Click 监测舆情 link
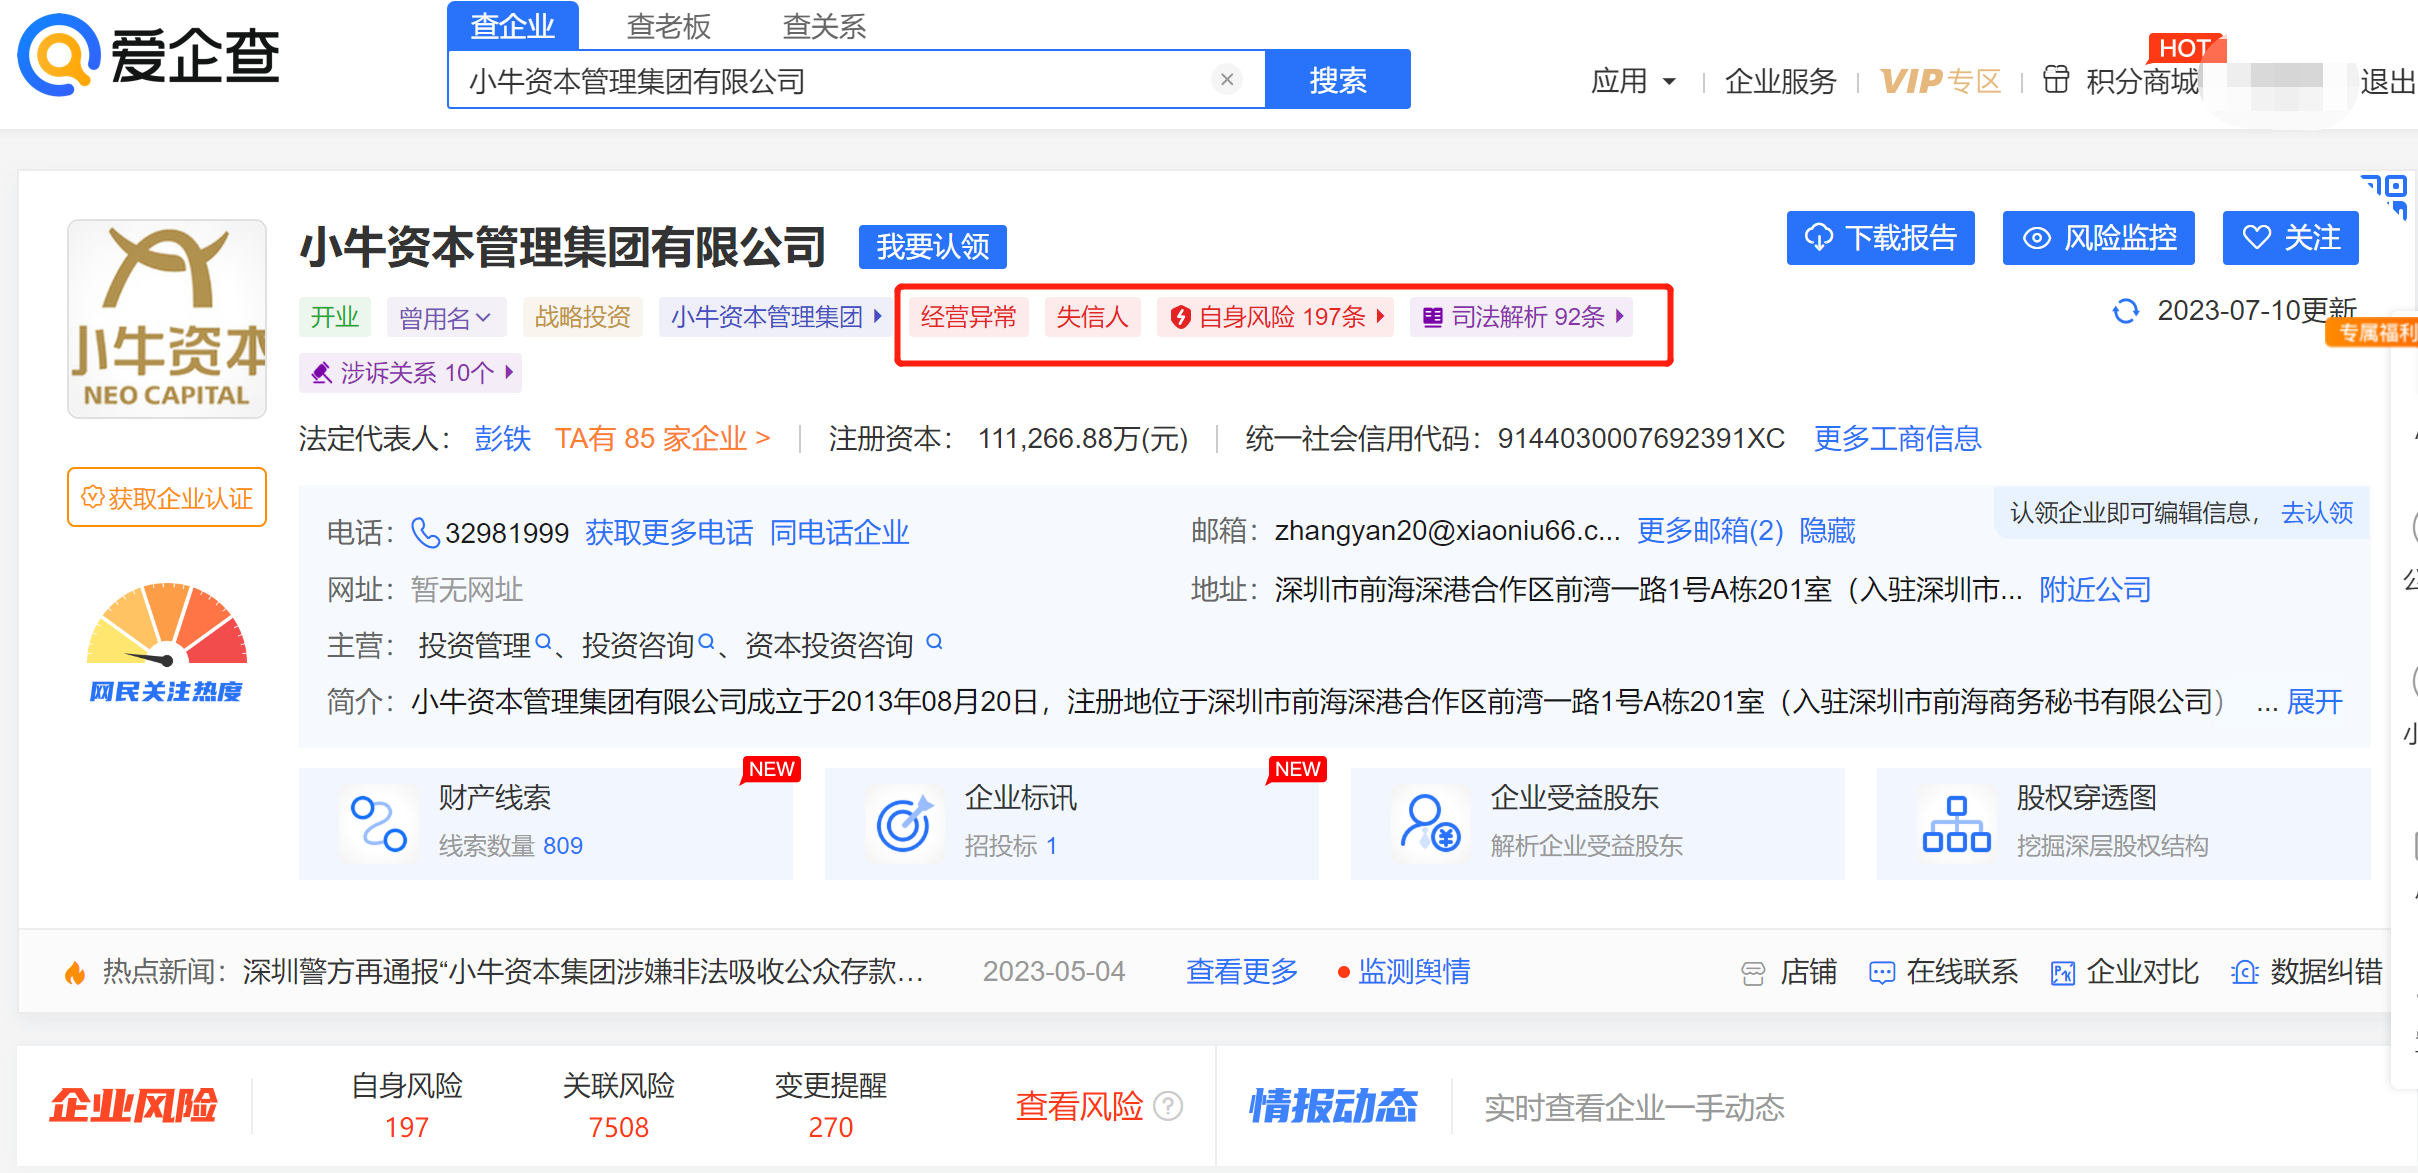The height and width of the screenshot is (1173, 2418). coord(1413,971)
